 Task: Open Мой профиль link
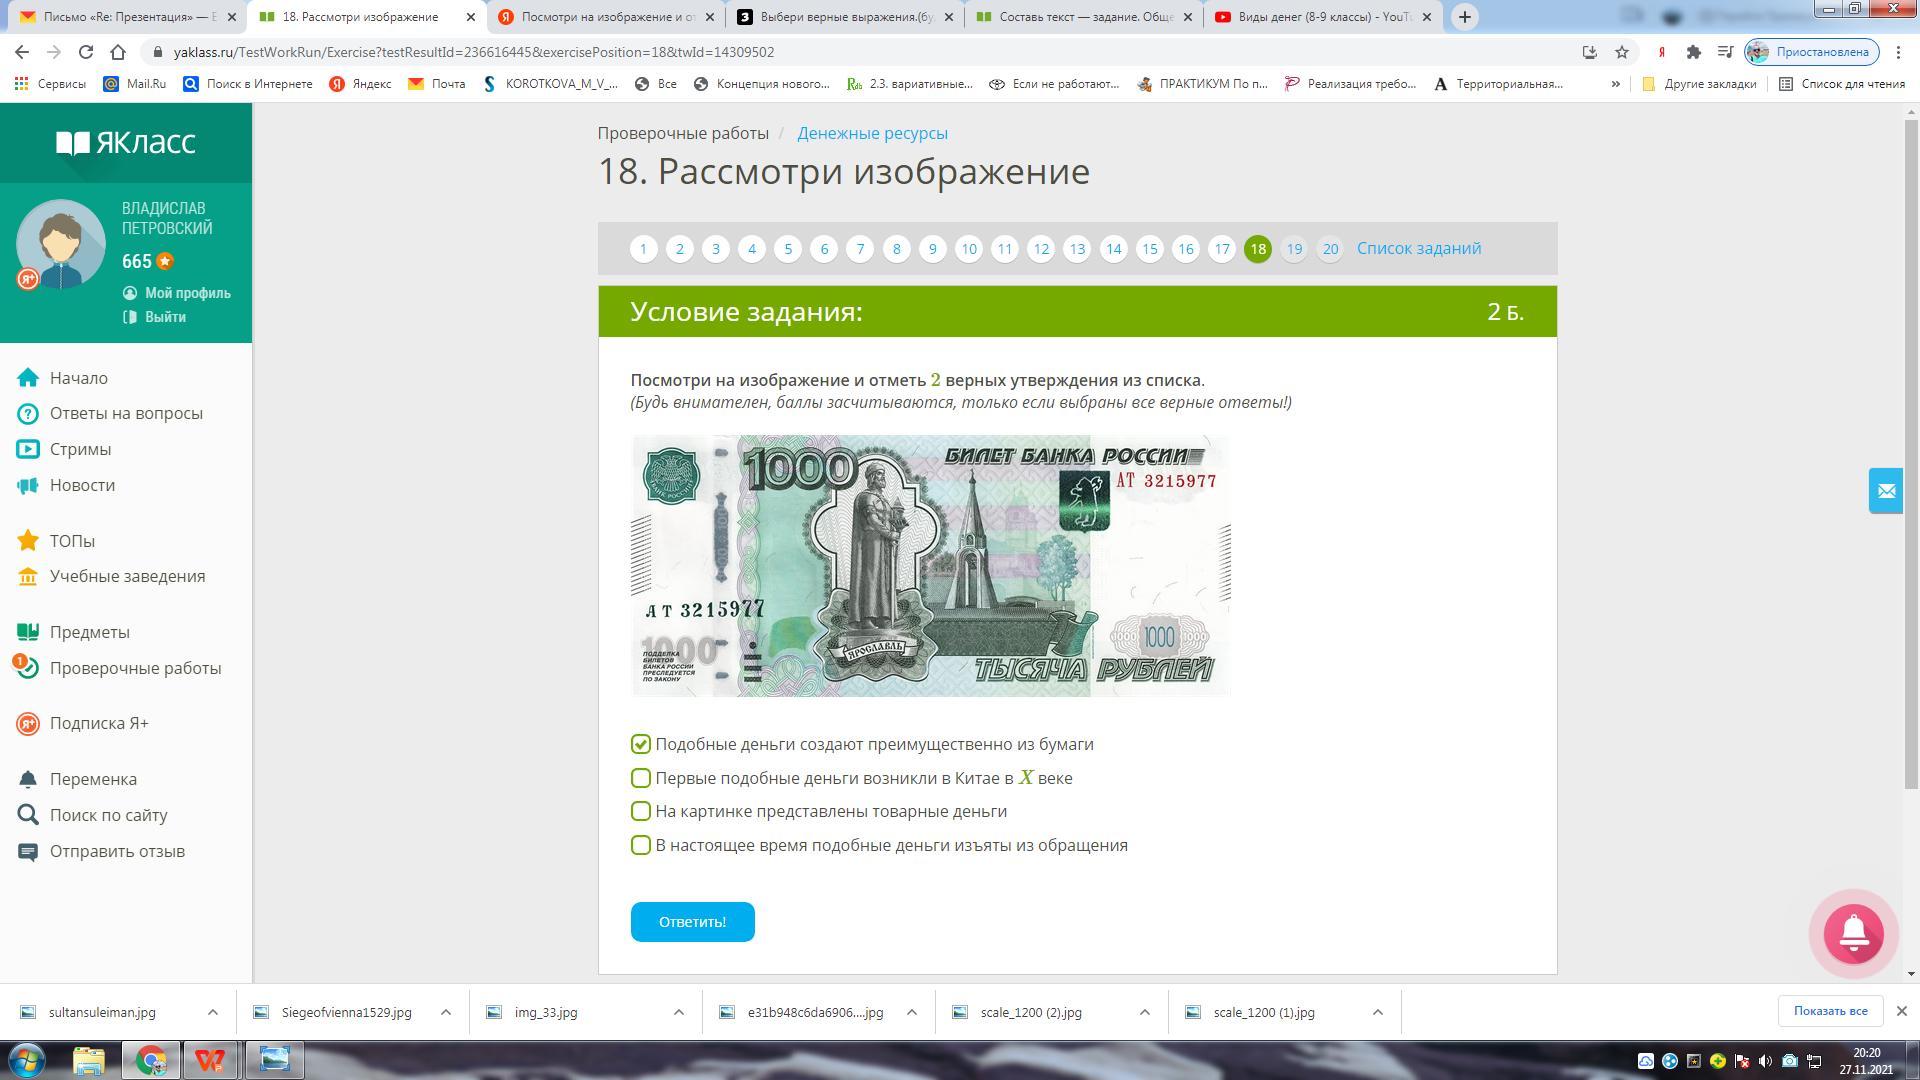187,293
